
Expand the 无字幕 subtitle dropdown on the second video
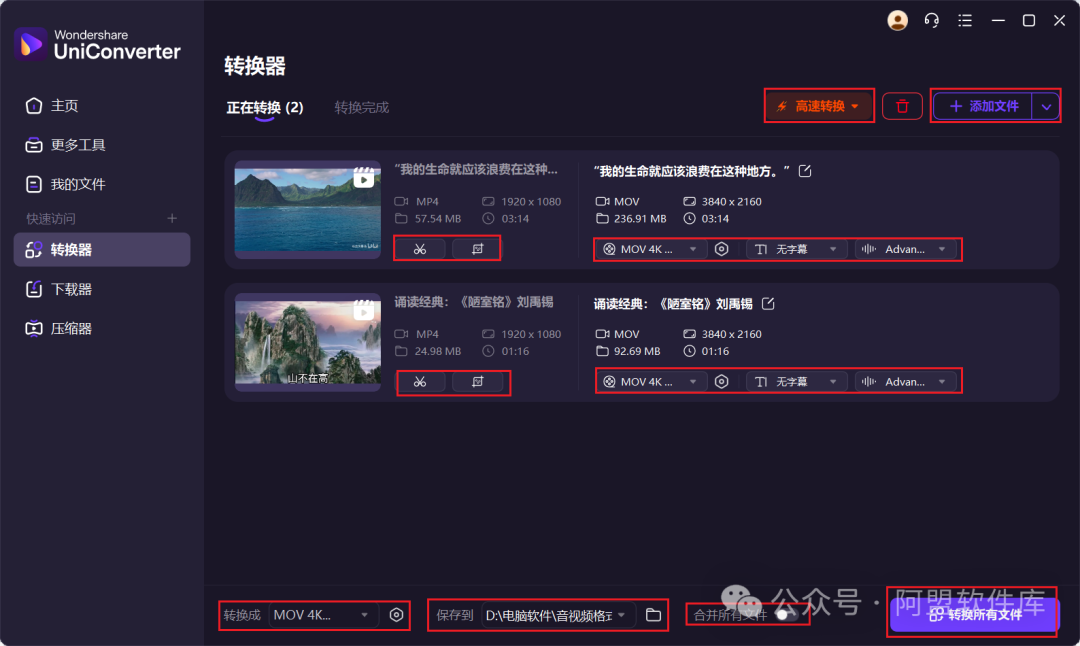796,381
